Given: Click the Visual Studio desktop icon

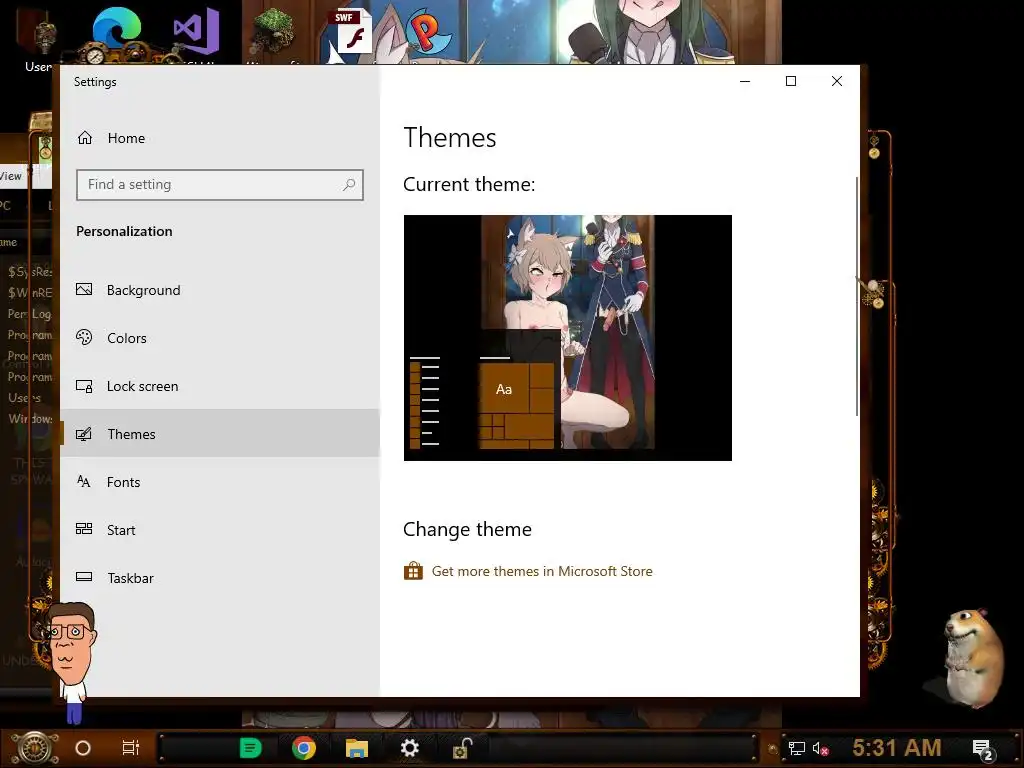Looking at the screenshot, I should [x=196, y=31].
